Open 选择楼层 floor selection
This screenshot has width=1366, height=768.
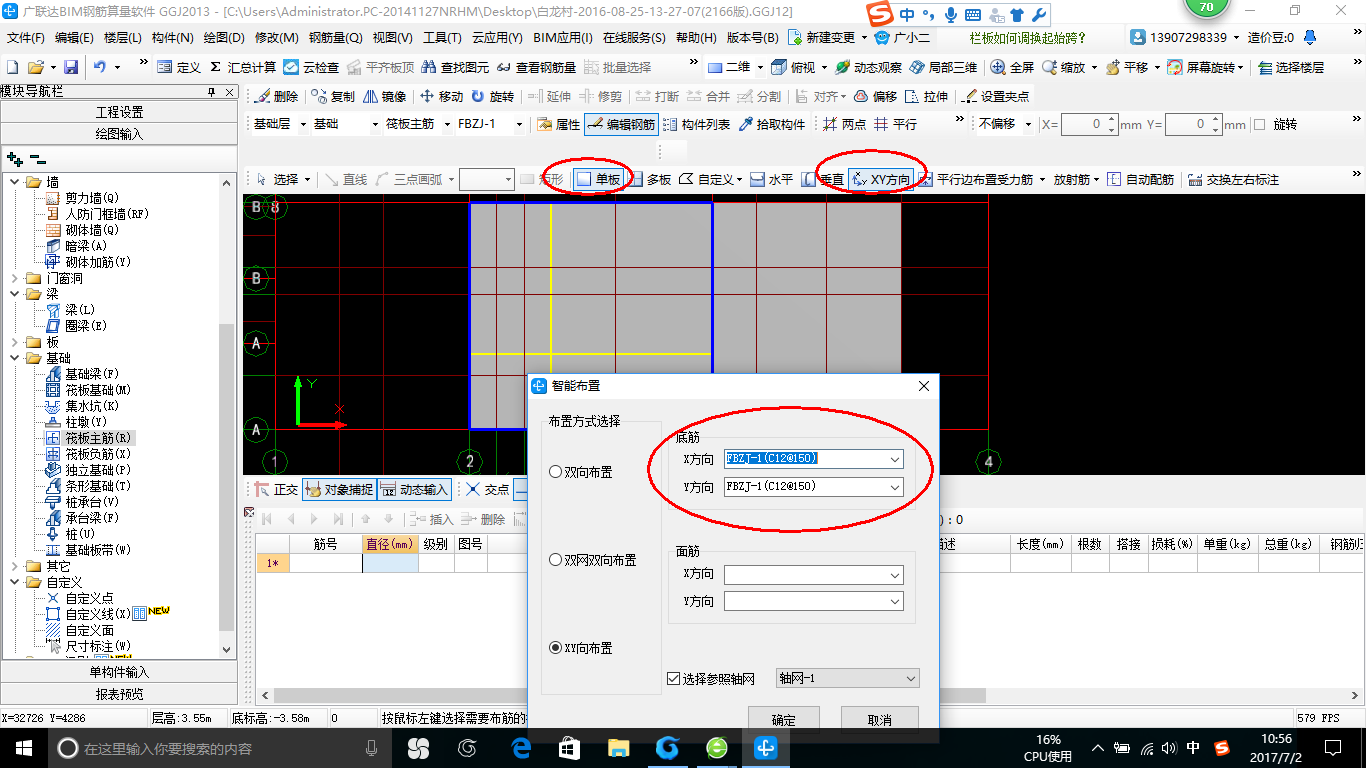click(x=1291, y=67)
